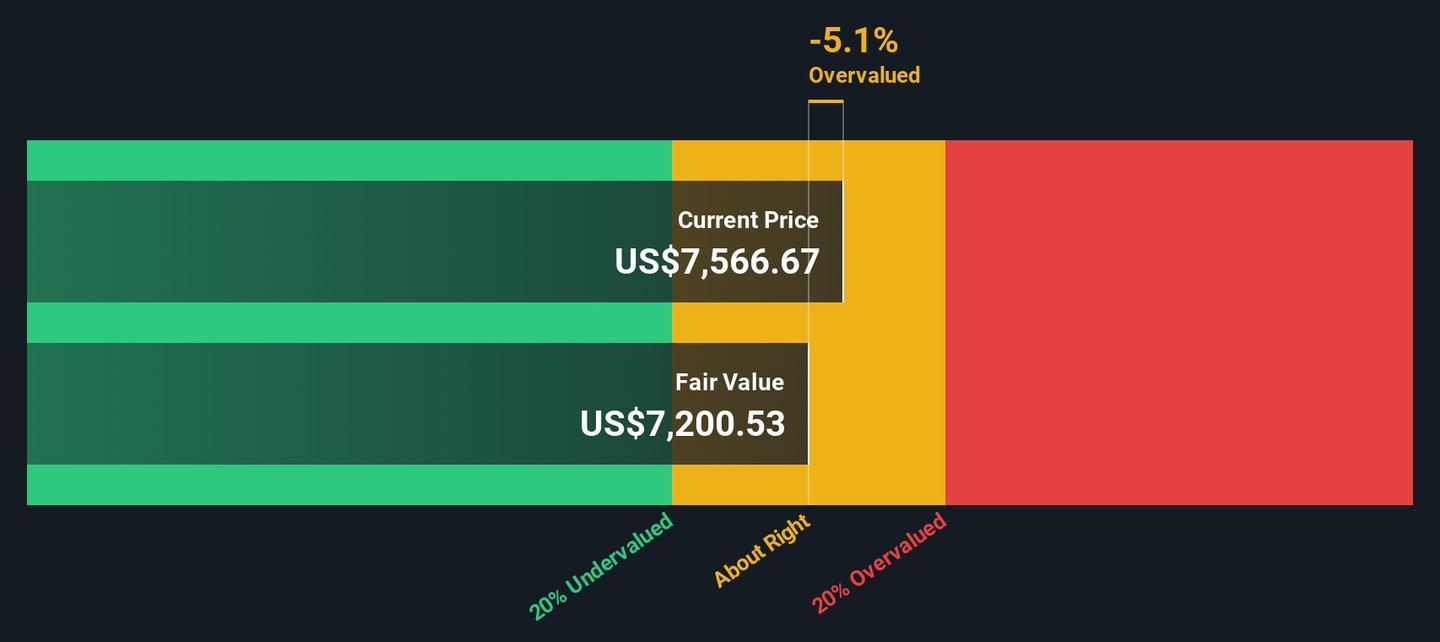Click the yellow strip above the Current Price bar
1440x642 pixels.
click(740, 160)
